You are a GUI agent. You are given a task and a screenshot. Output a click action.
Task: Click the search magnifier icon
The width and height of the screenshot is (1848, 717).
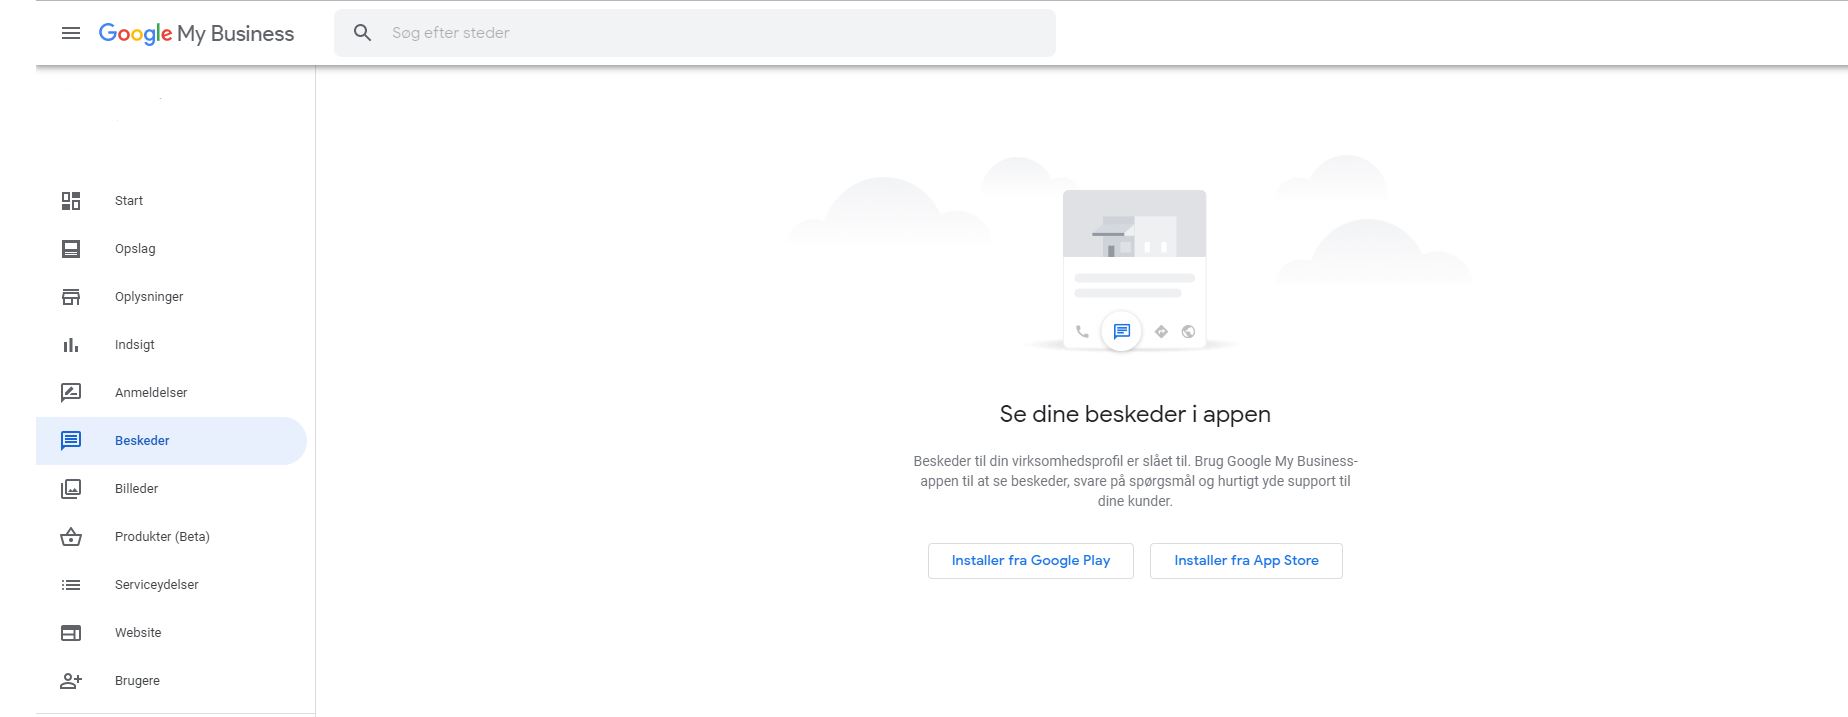pos(363,33)
